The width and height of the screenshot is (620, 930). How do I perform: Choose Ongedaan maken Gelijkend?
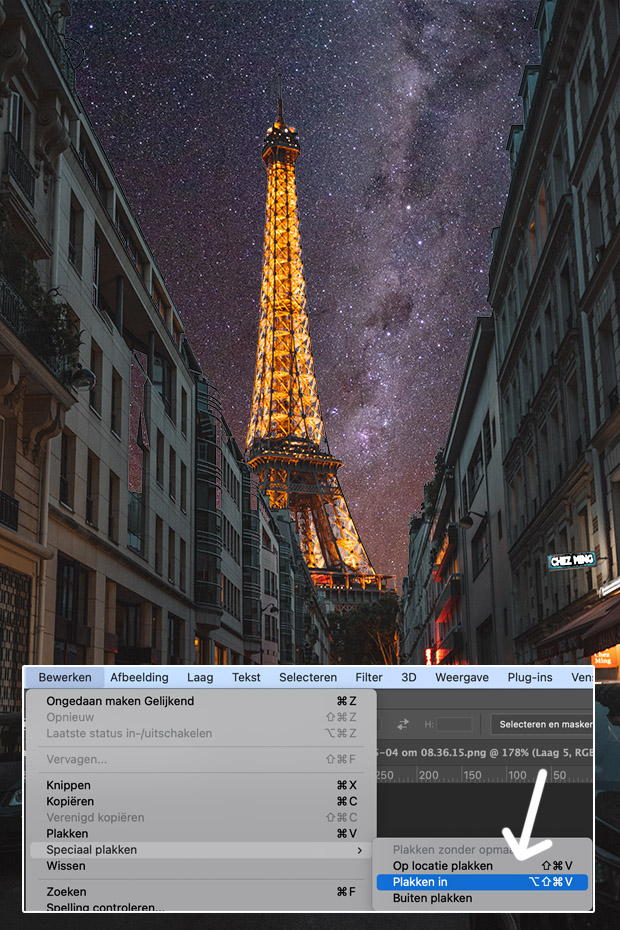(x=120, y=701)
